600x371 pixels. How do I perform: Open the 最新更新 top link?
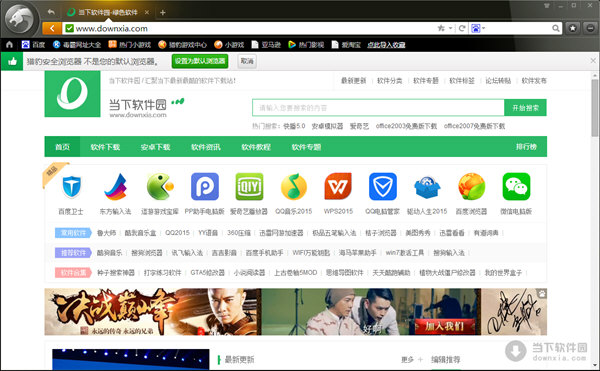pos(354,81)
